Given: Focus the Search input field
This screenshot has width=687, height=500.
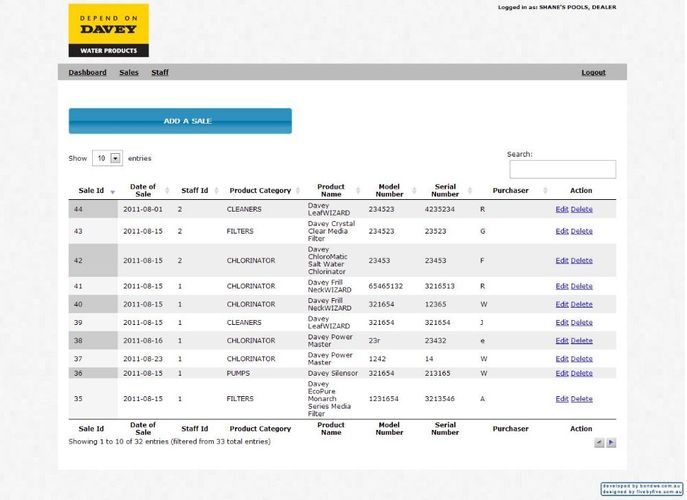Looking at the screenshot, I should point(563,169).
